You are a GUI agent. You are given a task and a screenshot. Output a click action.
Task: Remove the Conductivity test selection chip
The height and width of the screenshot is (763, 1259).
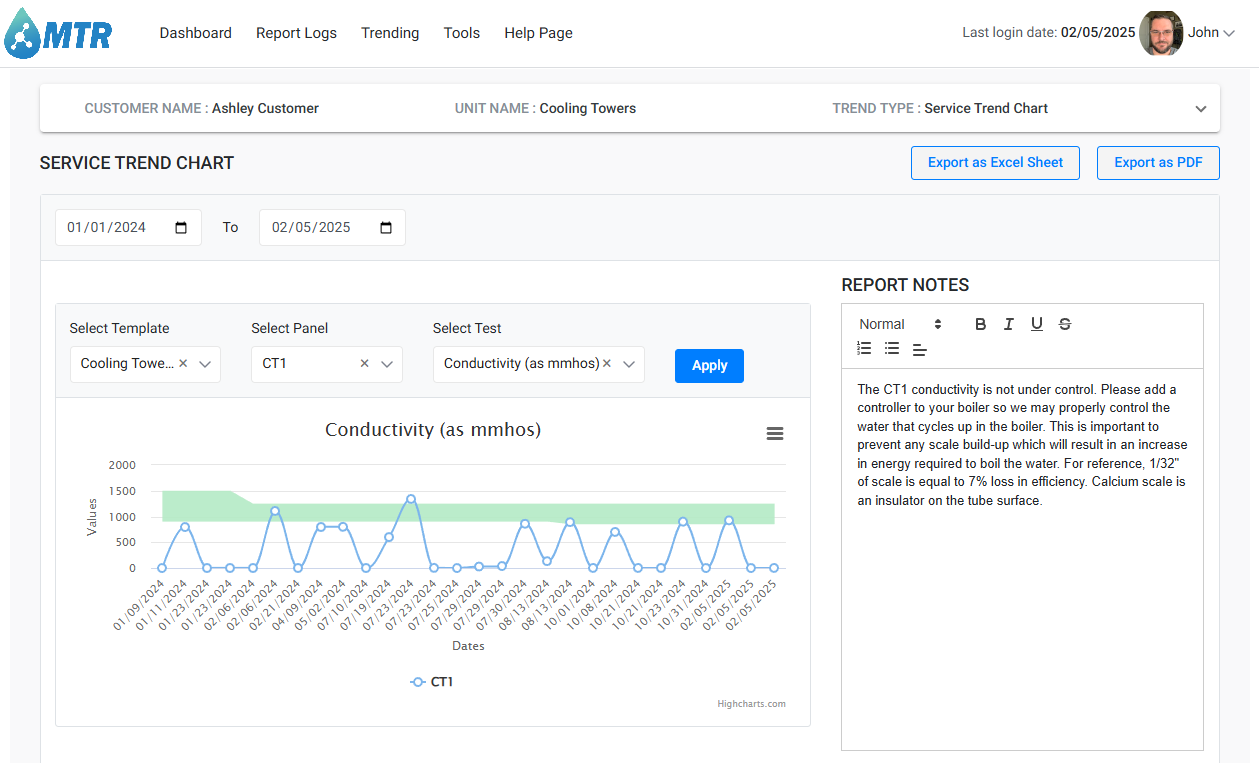coord(607,364)
